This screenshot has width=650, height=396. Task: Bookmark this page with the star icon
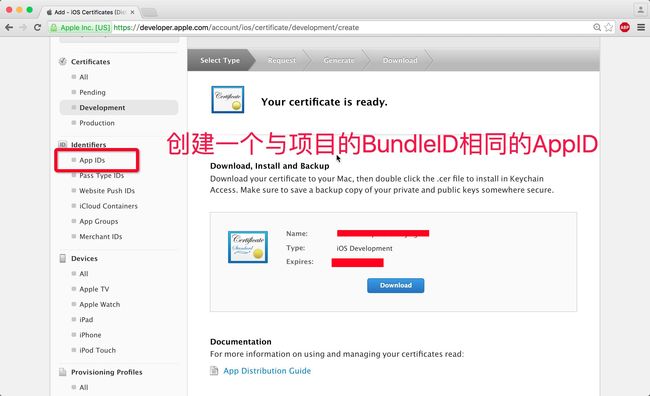[609, 27]
